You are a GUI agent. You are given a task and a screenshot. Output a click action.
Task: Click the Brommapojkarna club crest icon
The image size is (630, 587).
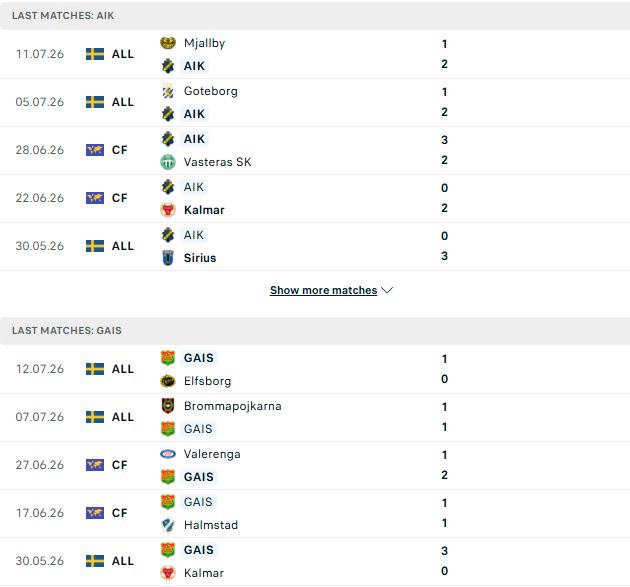168,406
